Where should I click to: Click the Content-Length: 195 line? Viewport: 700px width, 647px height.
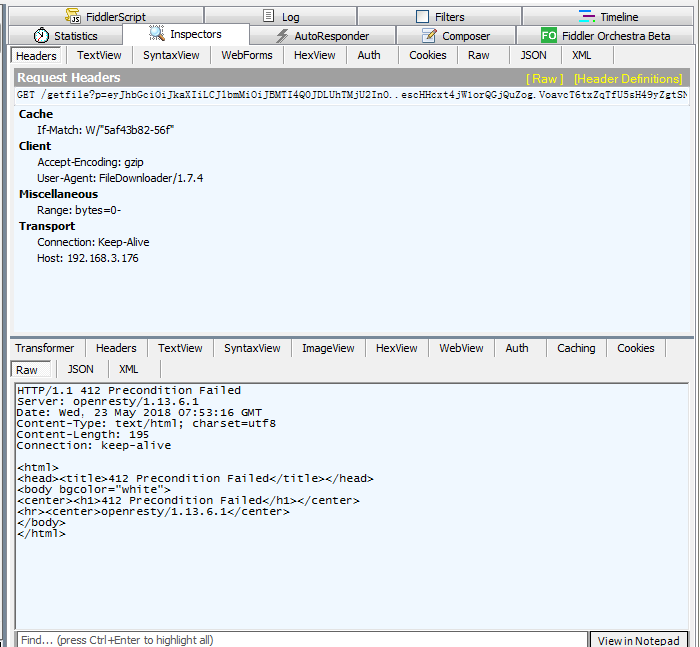83,434
